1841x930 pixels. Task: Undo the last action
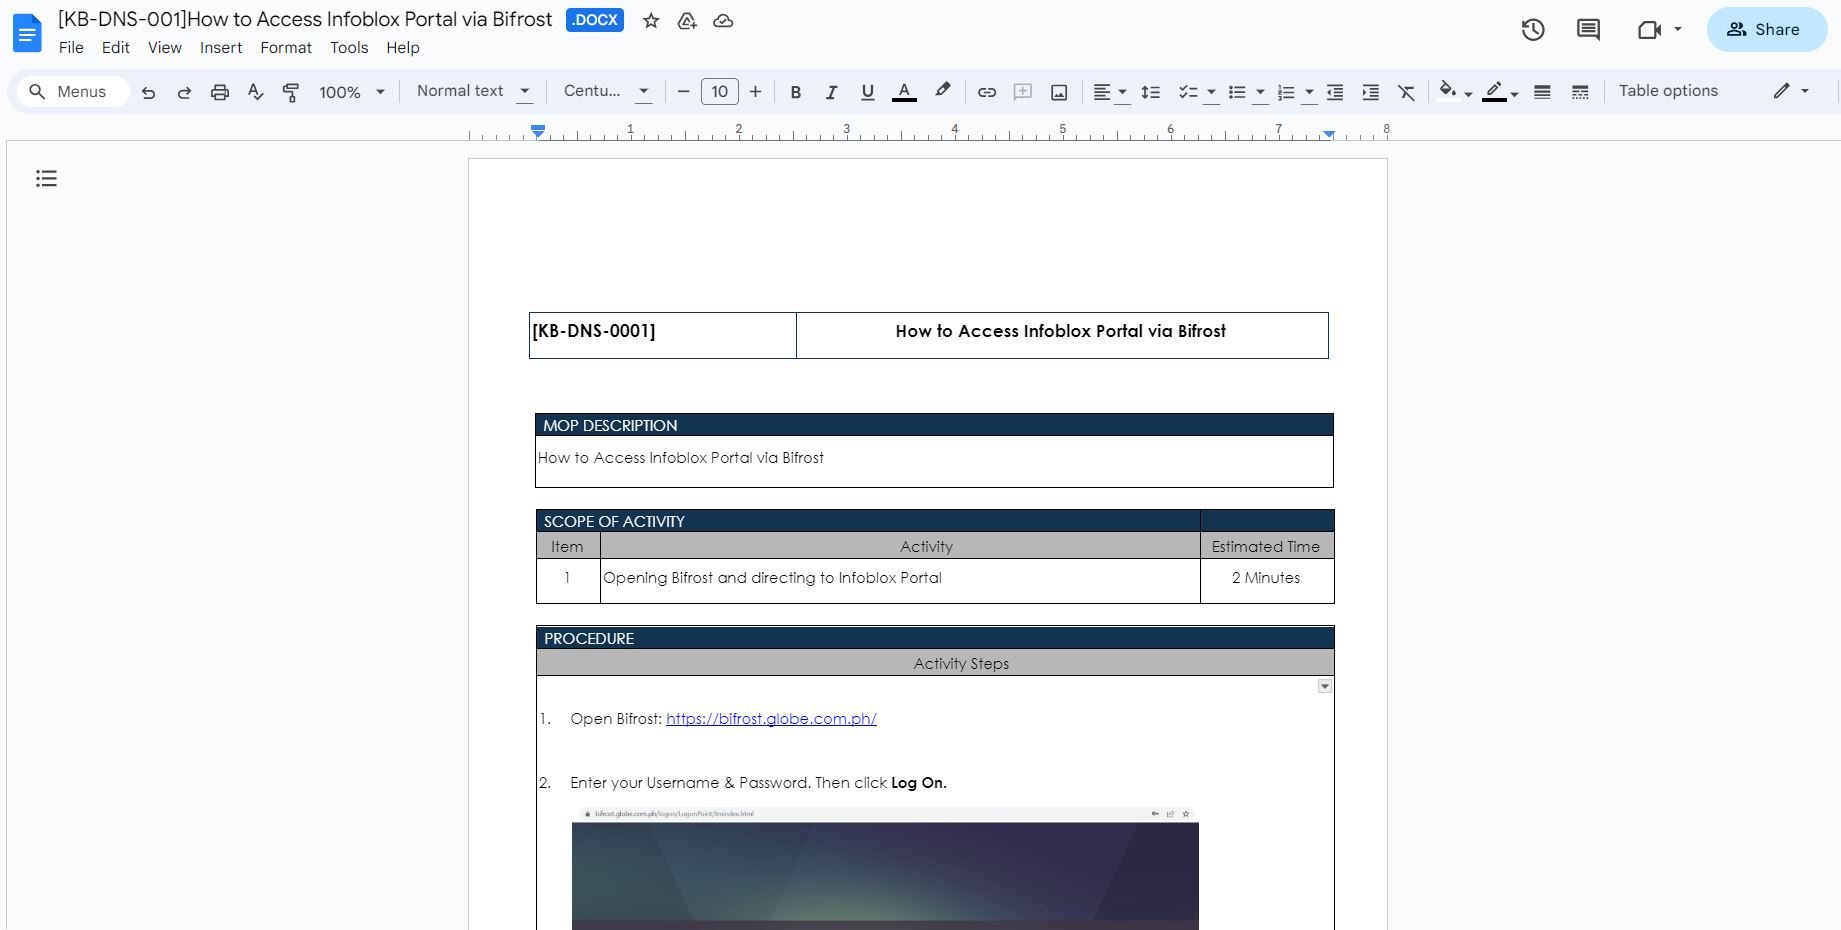click(x=148, y=92)
